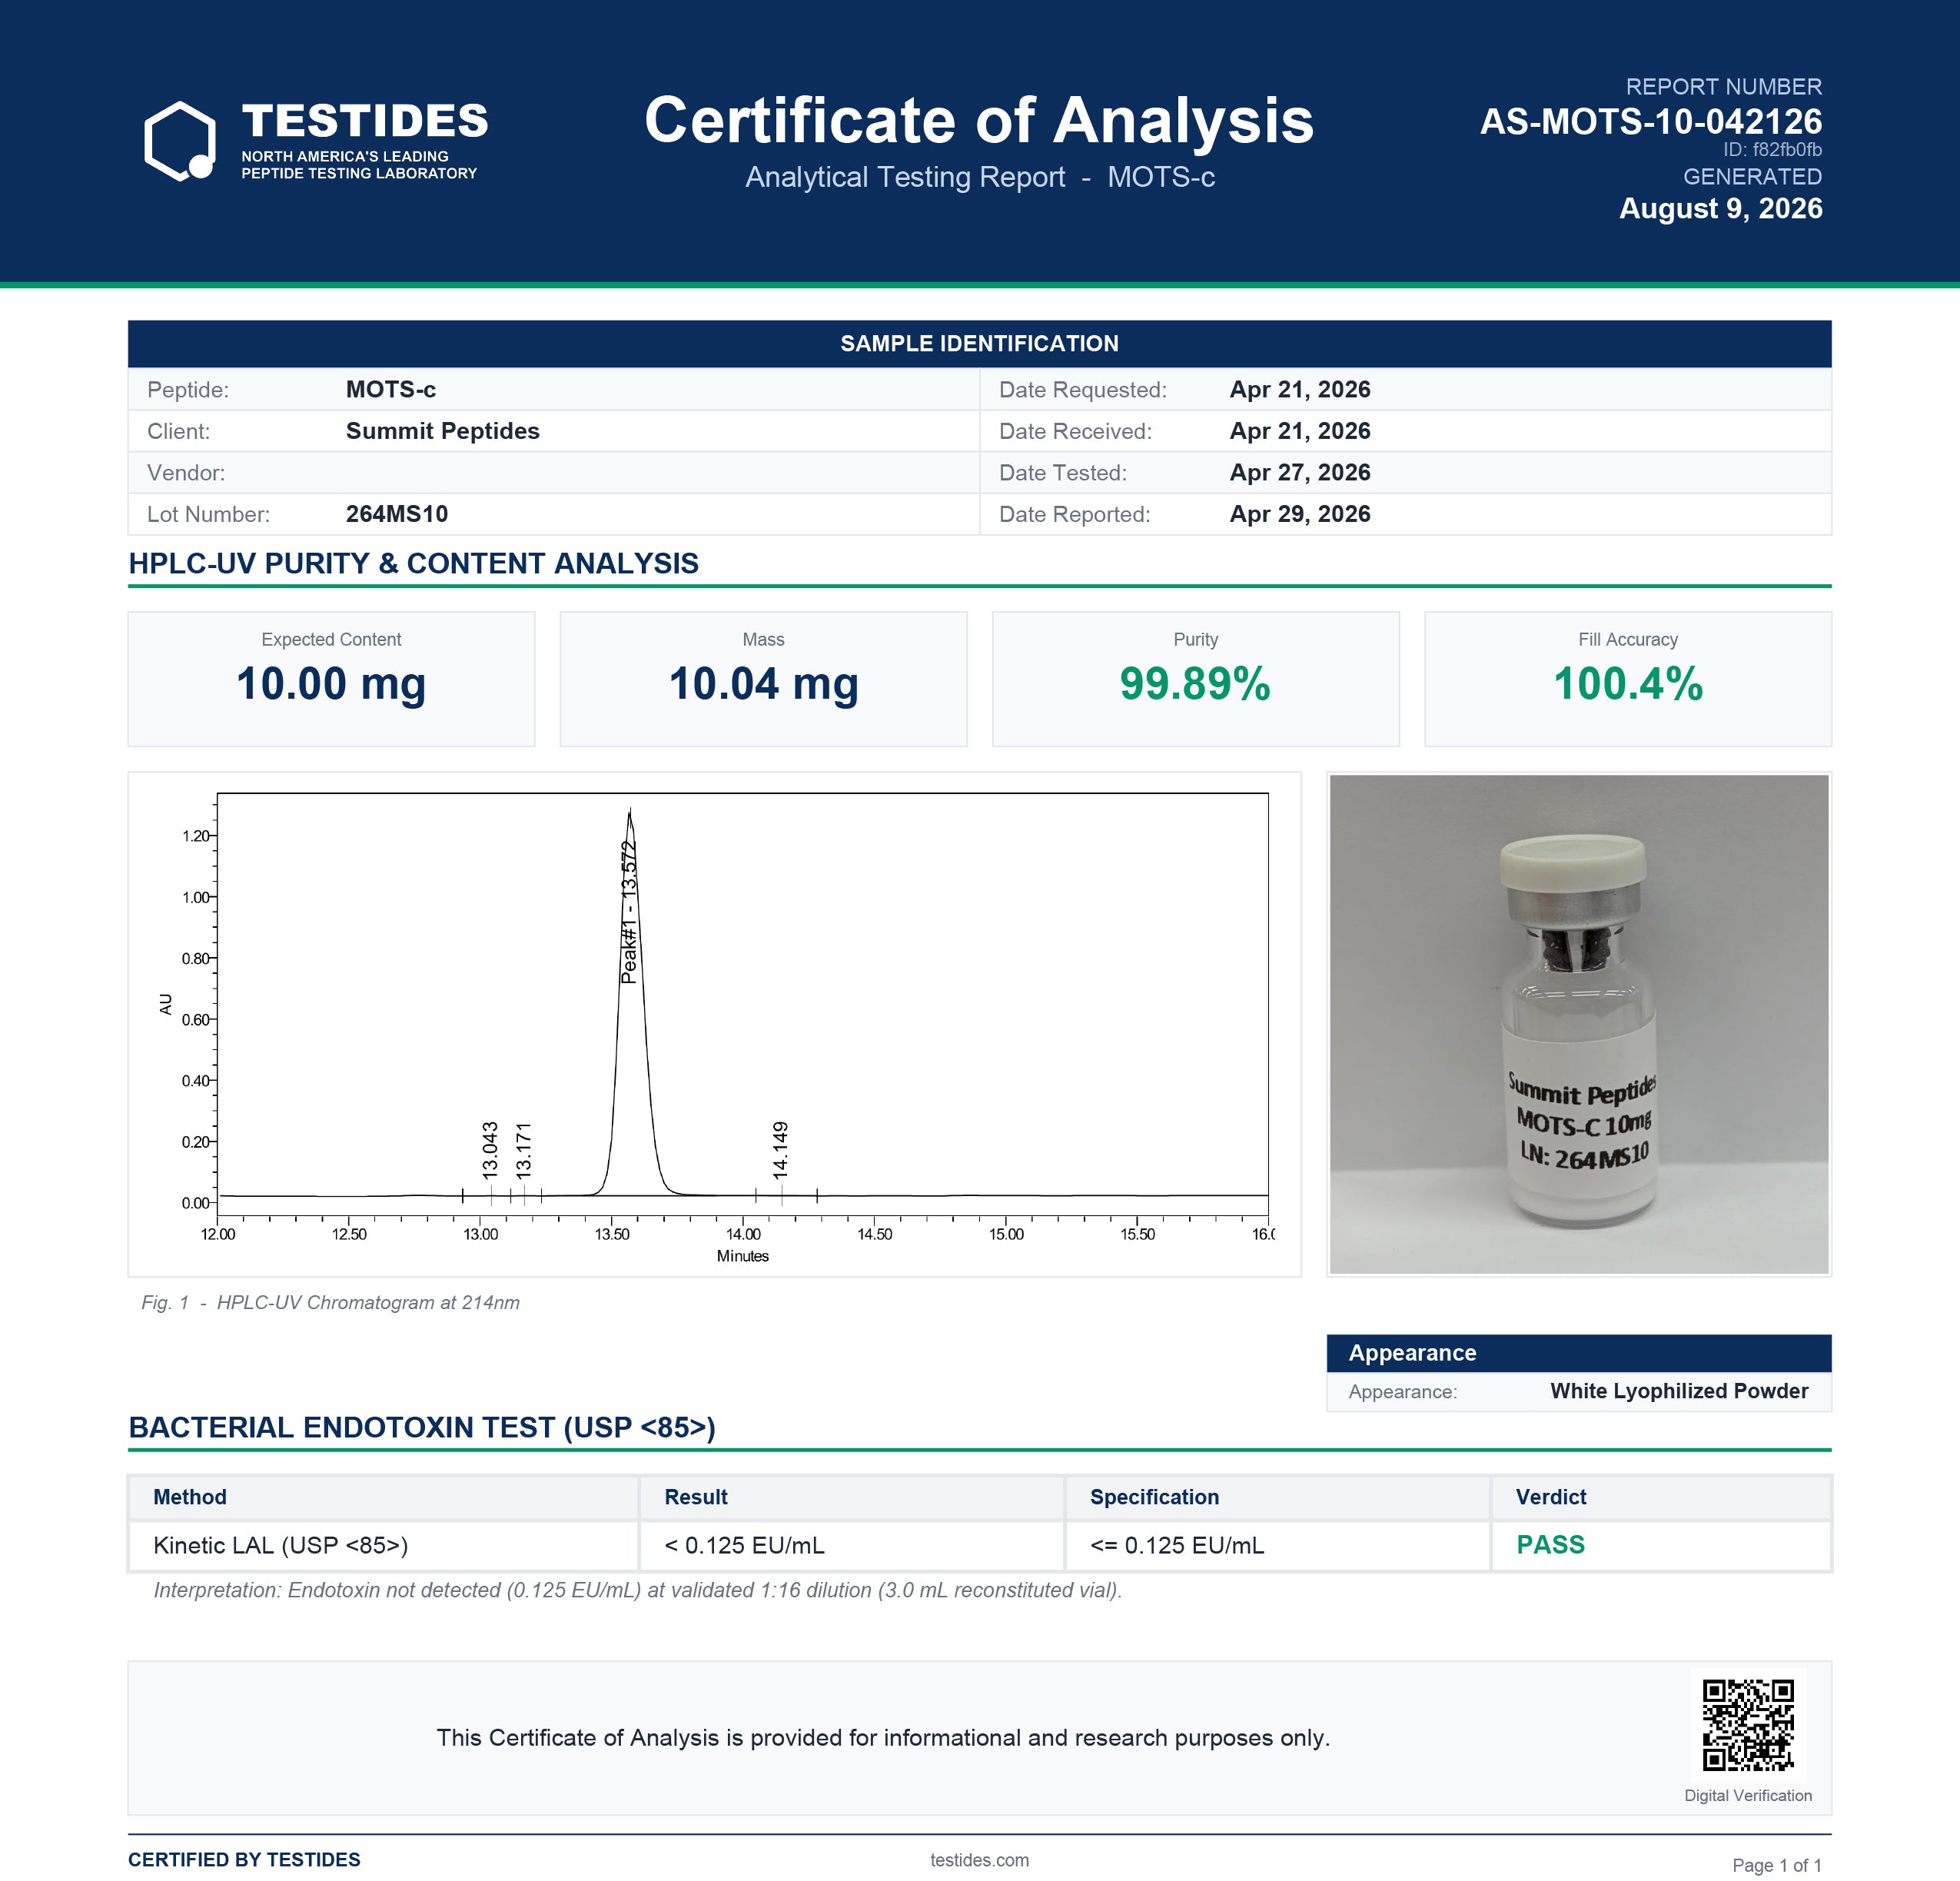Click the Method column header
1960x1881 pixels.
click(190, 1497)
